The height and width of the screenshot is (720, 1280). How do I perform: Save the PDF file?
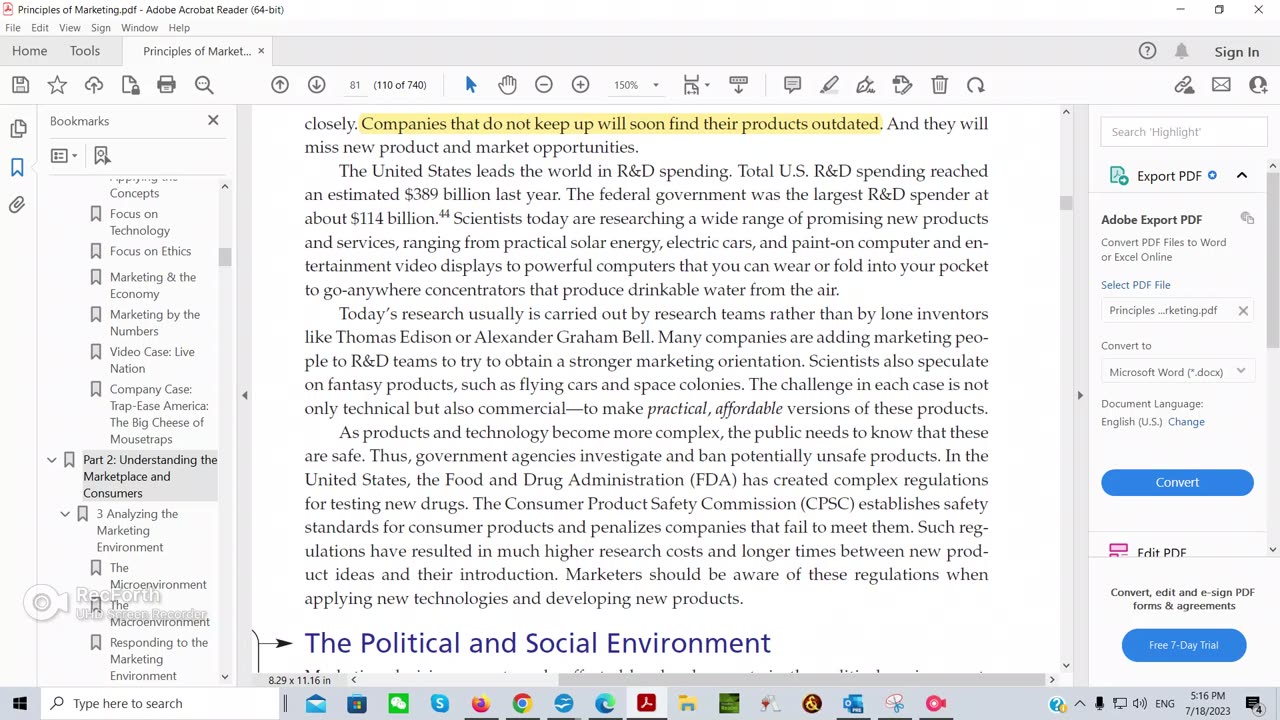20,85
